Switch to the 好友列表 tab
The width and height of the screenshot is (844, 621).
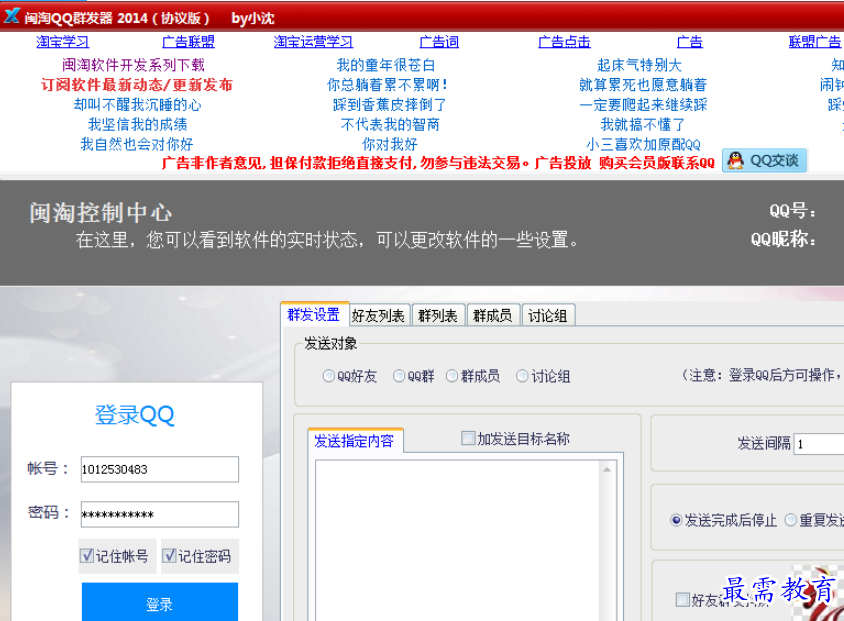tap(379, 315)
